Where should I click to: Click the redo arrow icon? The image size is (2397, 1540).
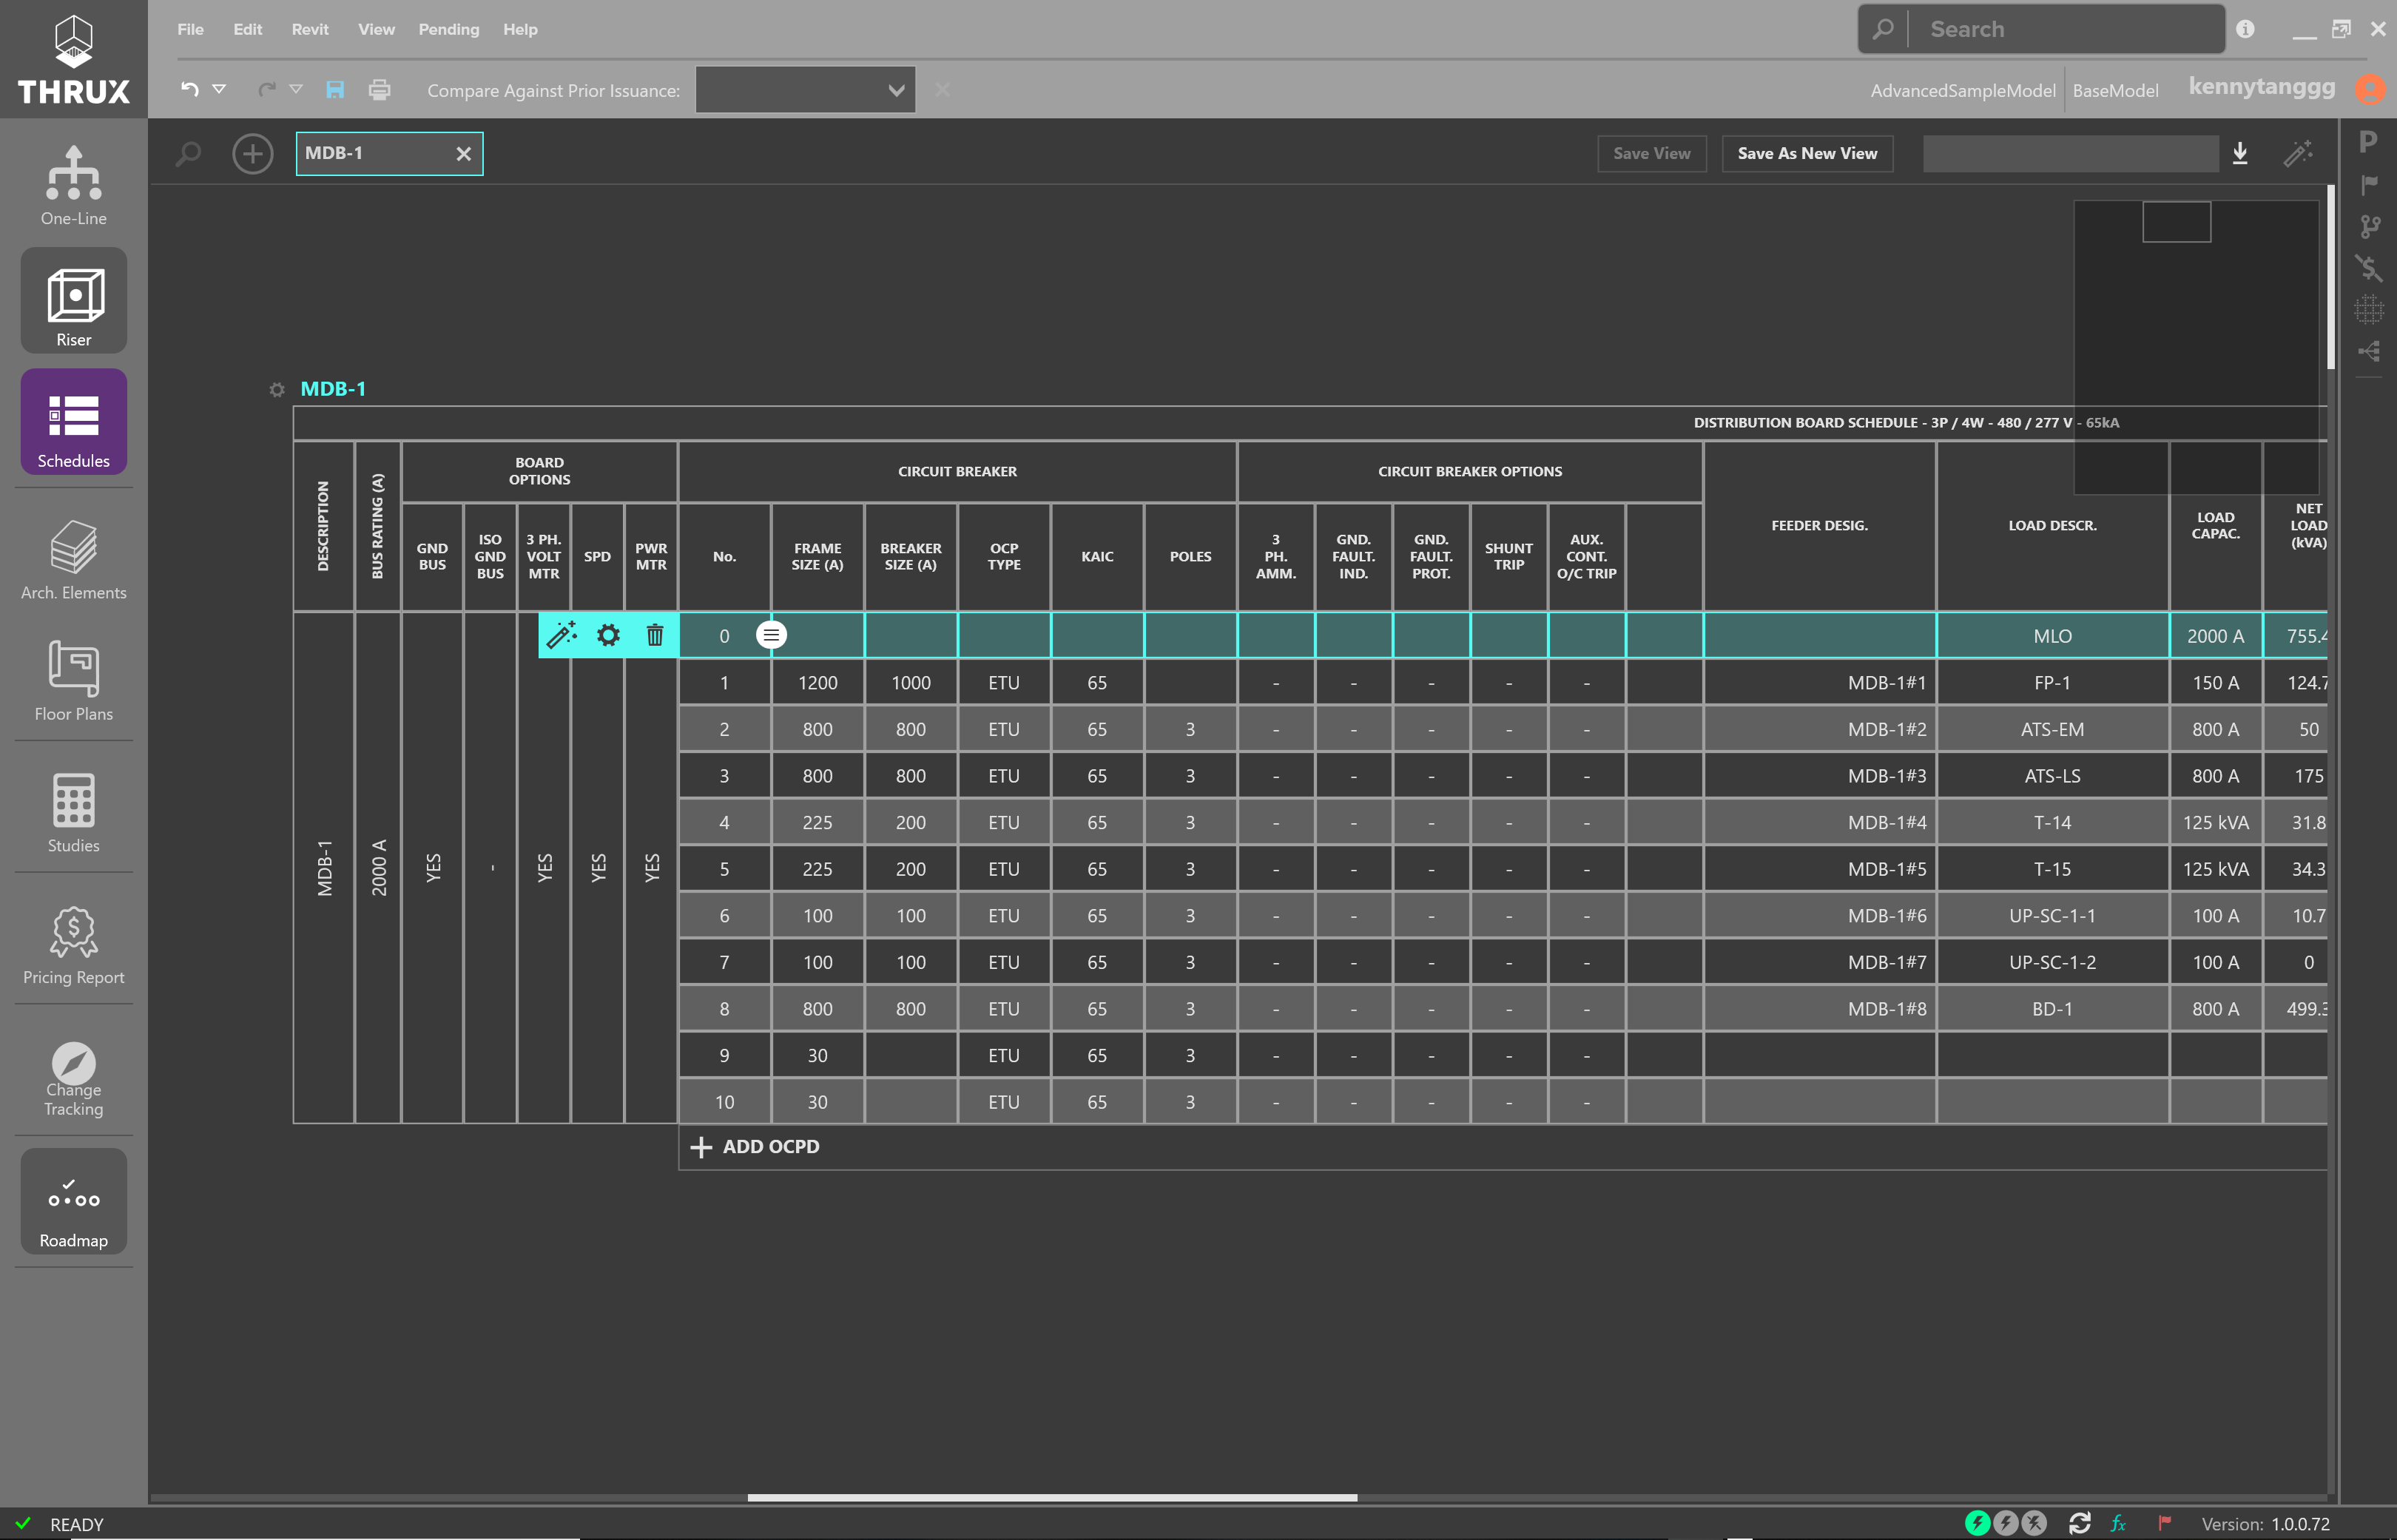tap(266, 89)
